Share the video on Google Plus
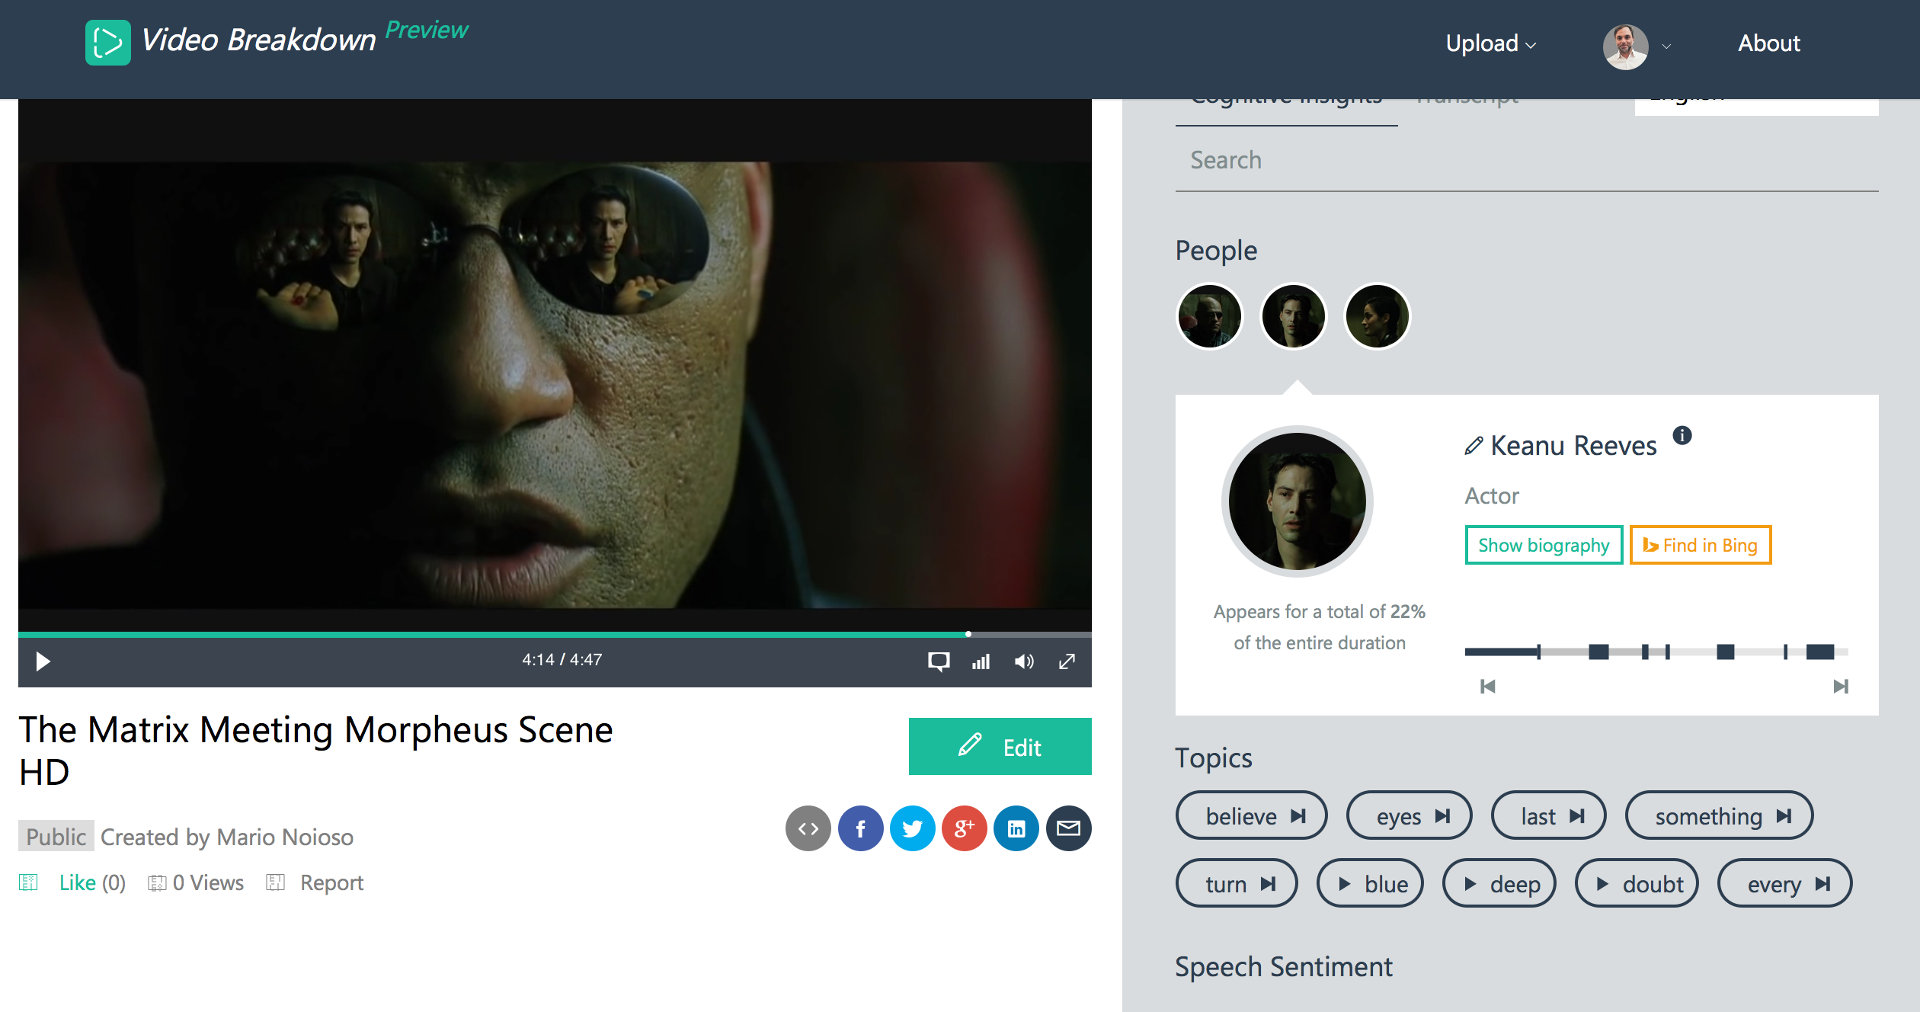 [x=964, y=828]
